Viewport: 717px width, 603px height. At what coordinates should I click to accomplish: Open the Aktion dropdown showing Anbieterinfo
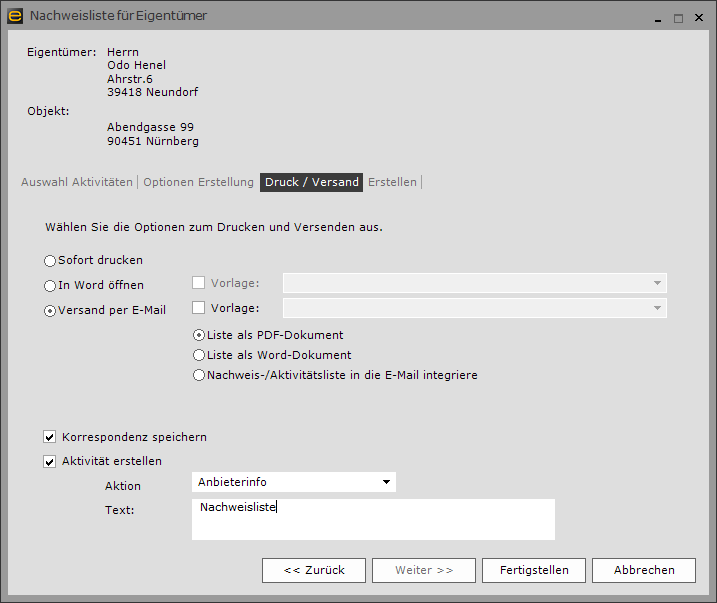(x=386, y=483)
